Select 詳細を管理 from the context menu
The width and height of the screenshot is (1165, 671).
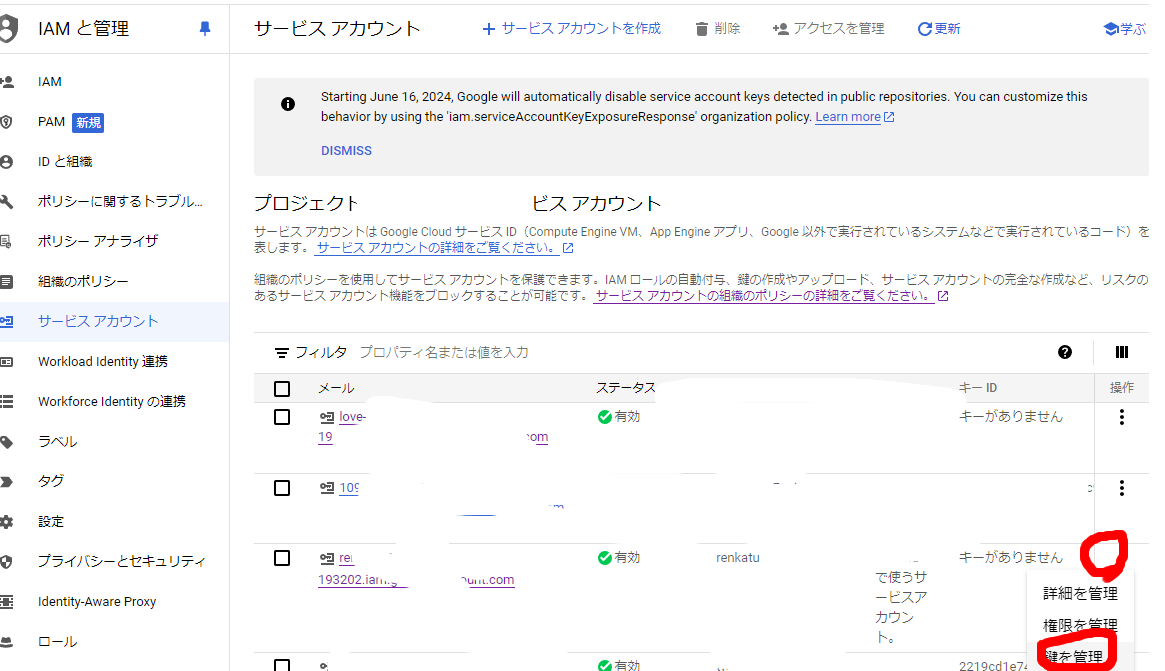pos(1080,592)
